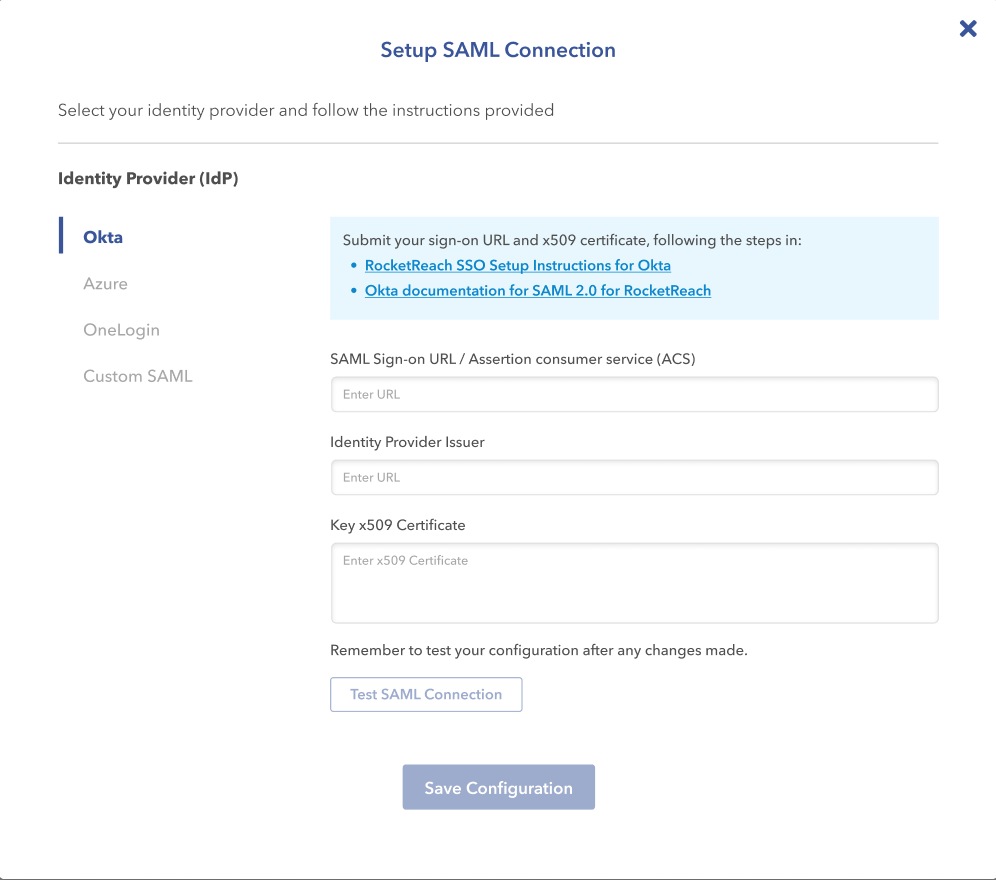Open Okta documentation for SAML 2.0 link

[538, 290]
